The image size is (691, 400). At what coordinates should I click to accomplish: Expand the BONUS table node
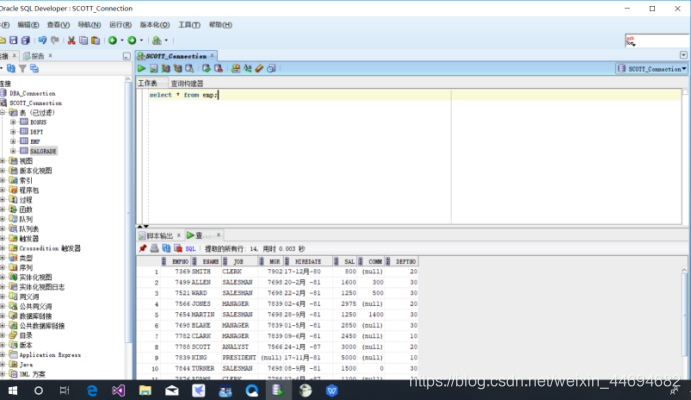click(x=13, y=122)
